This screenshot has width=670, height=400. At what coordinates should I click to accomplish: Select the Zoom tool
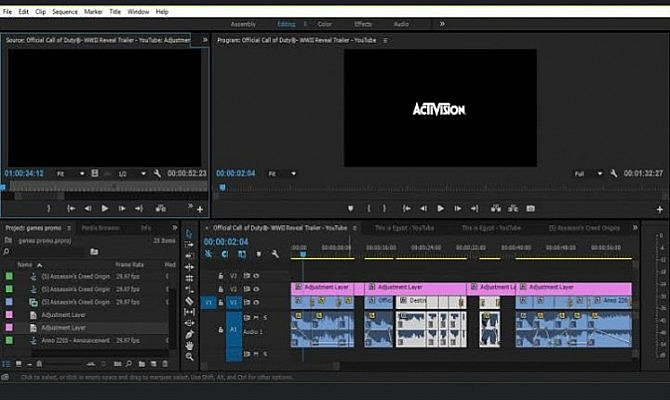(189, 356)
